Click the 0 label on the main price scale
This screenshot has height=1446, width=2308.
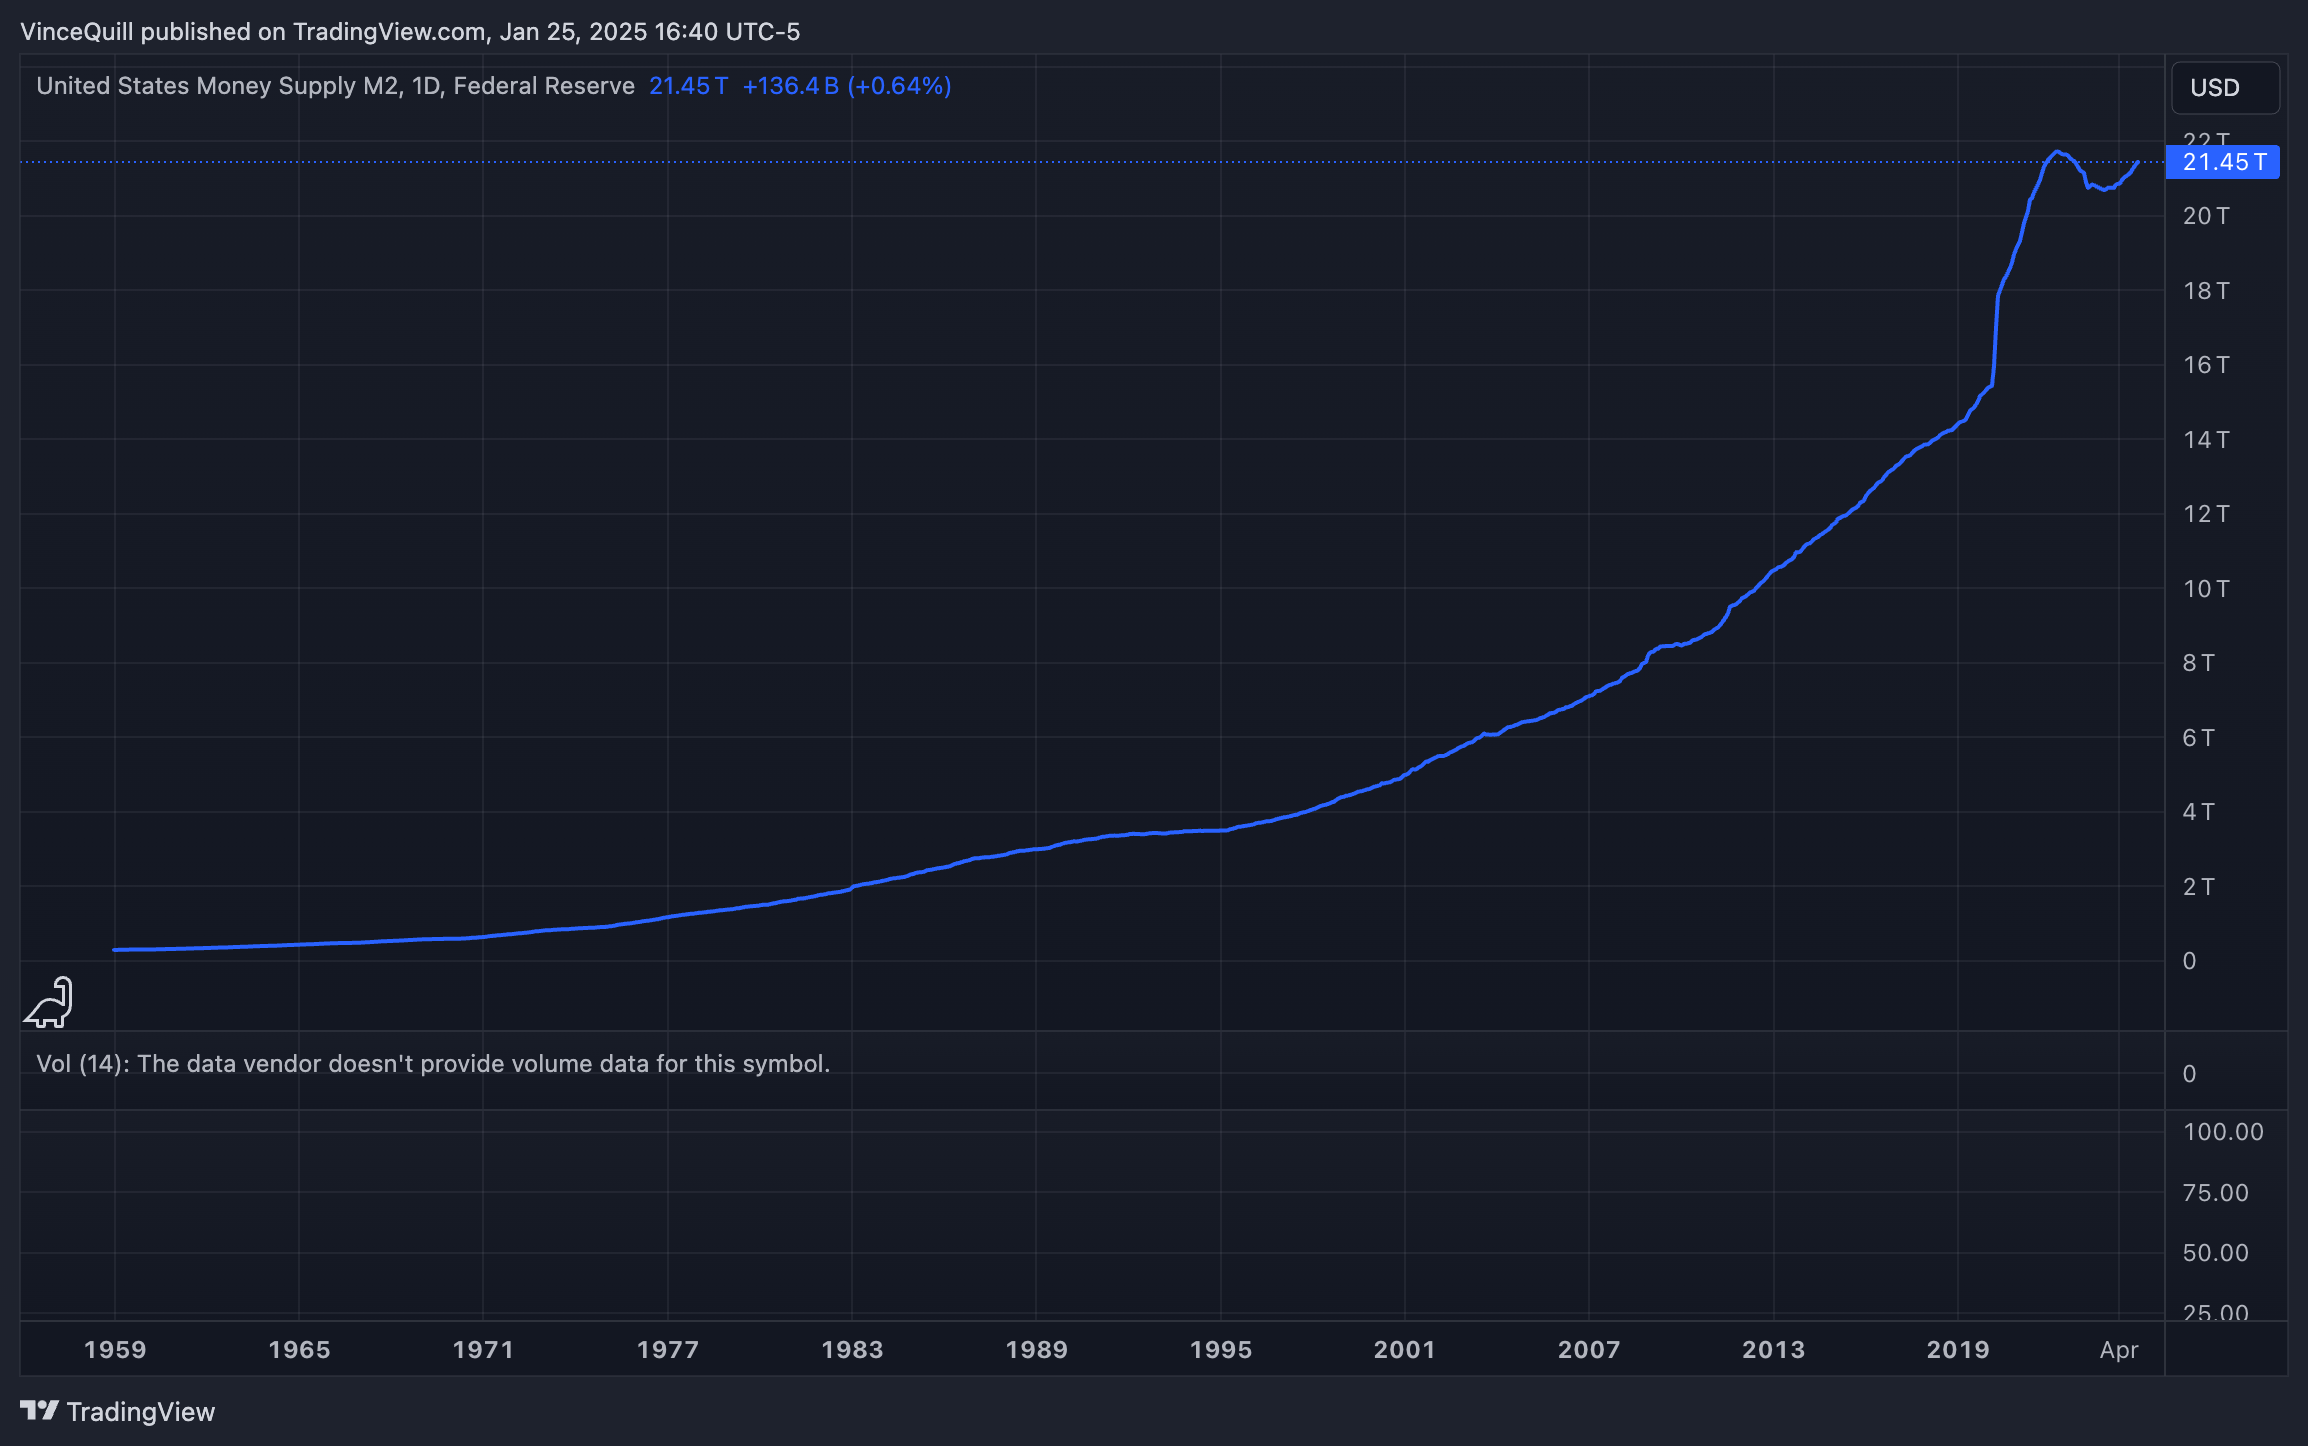click(x=2189, y=961)
